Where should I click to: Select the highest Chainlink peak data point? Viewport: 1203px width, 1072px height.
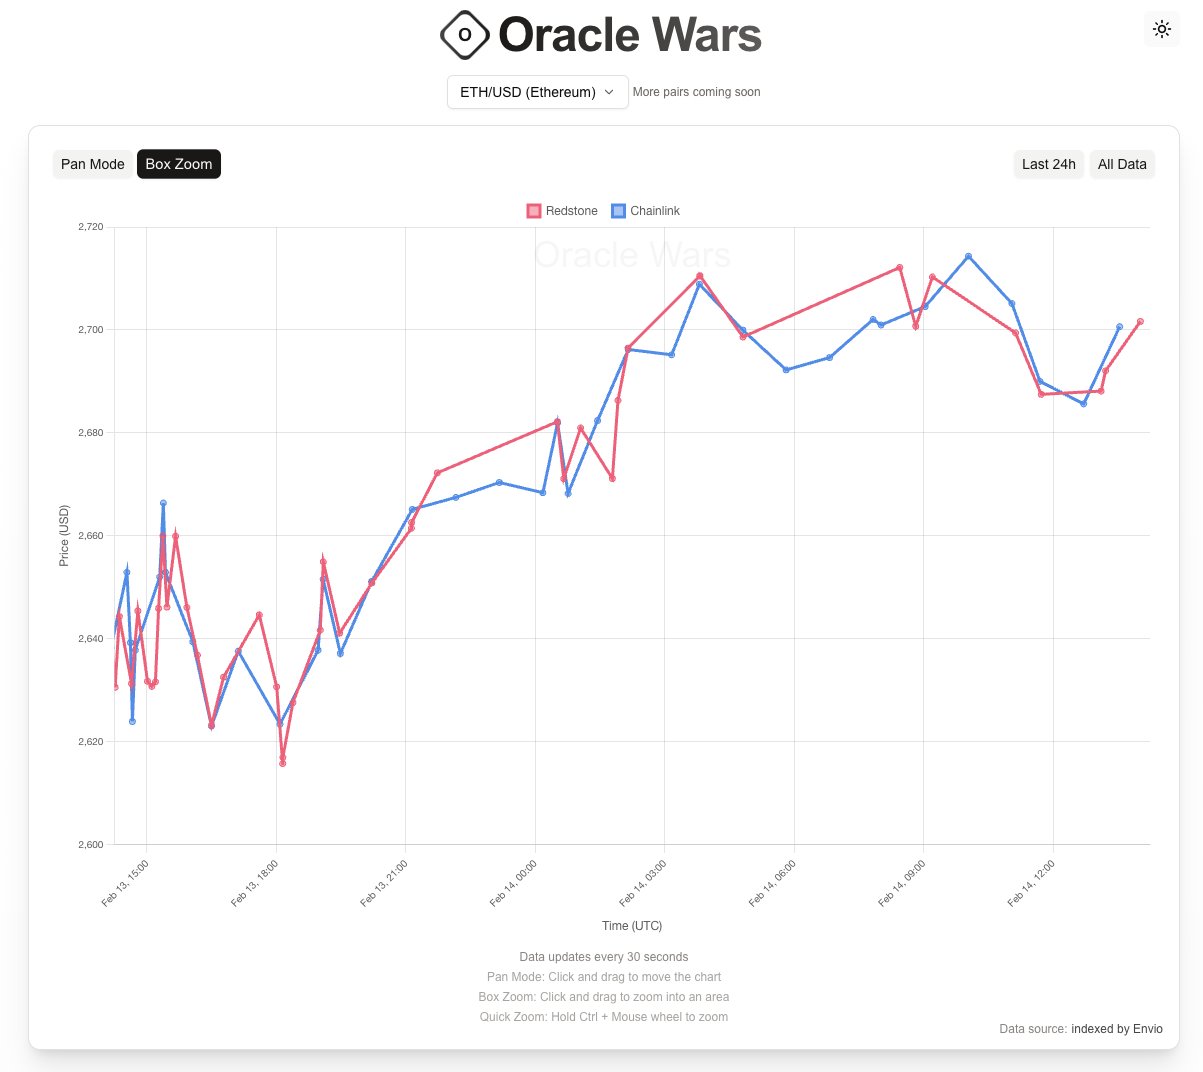click(968, 256)
